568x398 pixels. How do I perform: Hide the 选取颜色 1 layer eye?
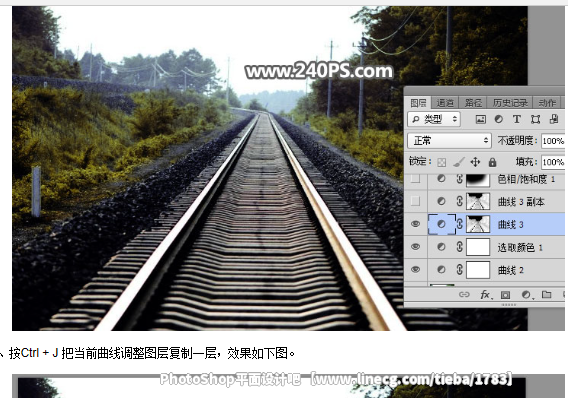[x=415, y=247]
